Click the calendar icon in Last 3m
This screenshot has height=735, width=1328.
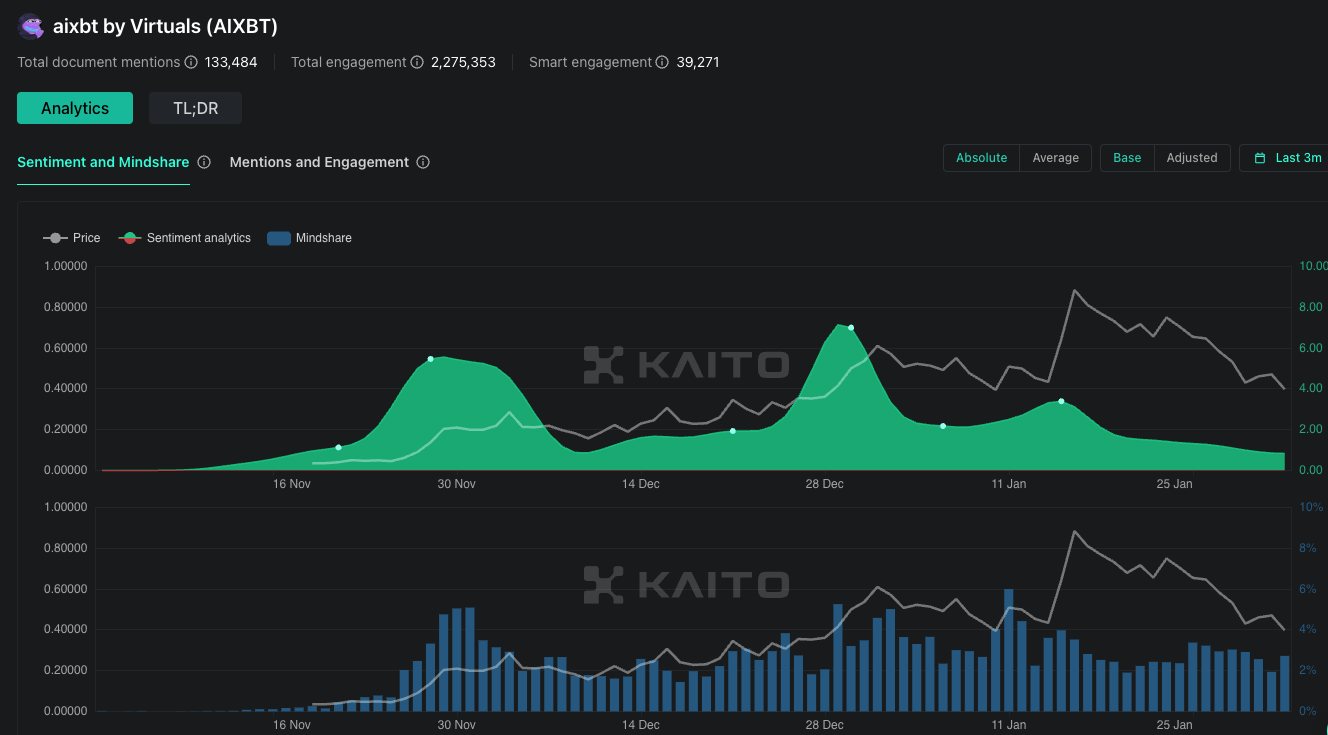tap(1261, 158)
